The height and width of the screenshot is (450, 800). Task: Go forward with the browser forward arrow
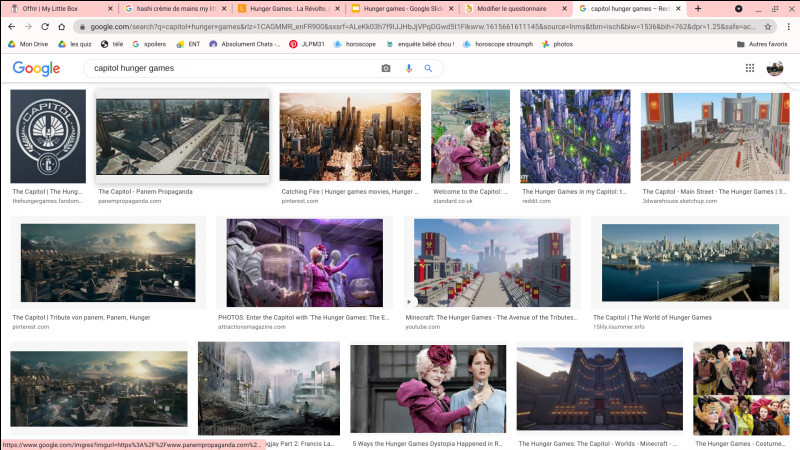coord(29,27)
